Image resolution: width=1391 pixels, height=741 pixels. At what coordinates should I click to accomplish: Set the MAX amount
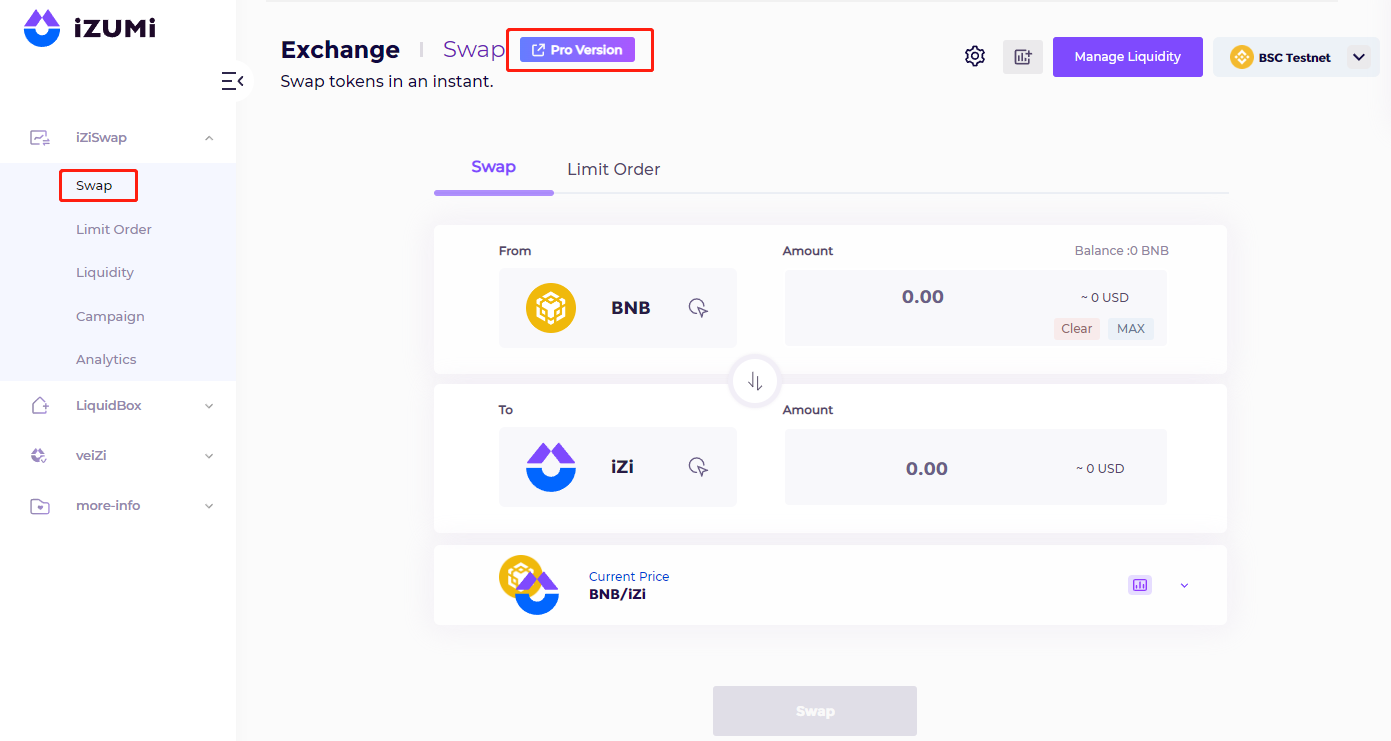pos(1131,329)
